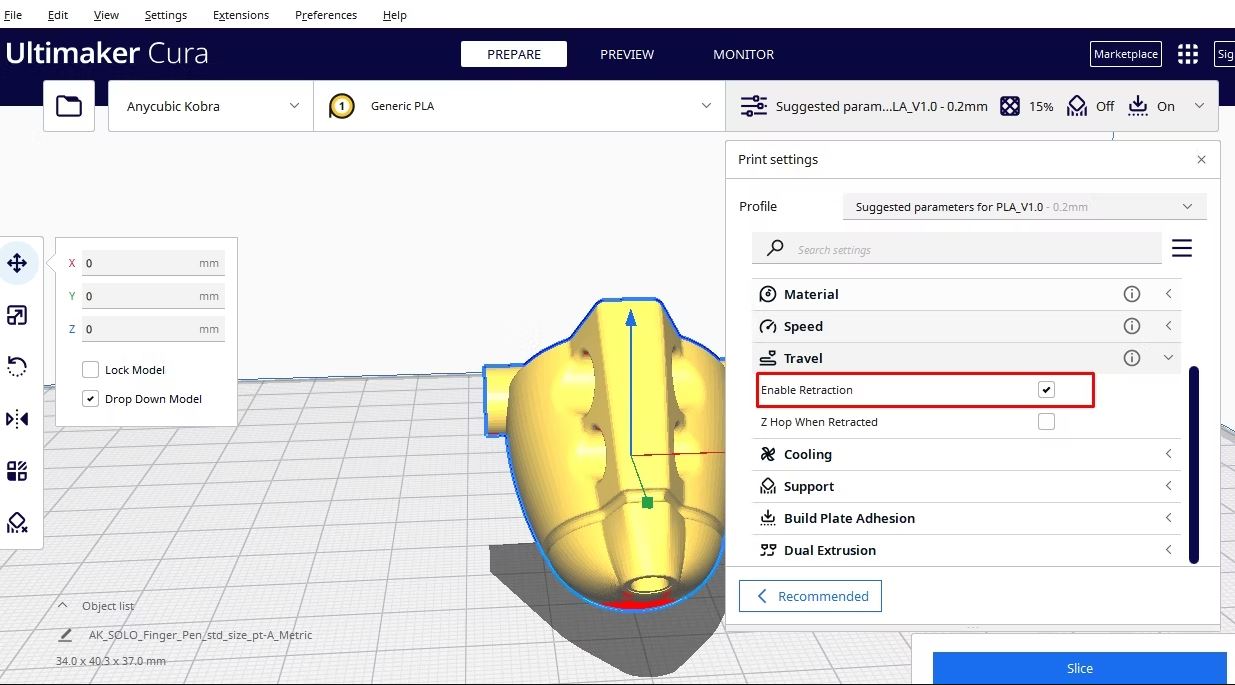Screen dimensions: 1235x685
Task: Open the Extensions menu
Action: (x=241, y=15)
